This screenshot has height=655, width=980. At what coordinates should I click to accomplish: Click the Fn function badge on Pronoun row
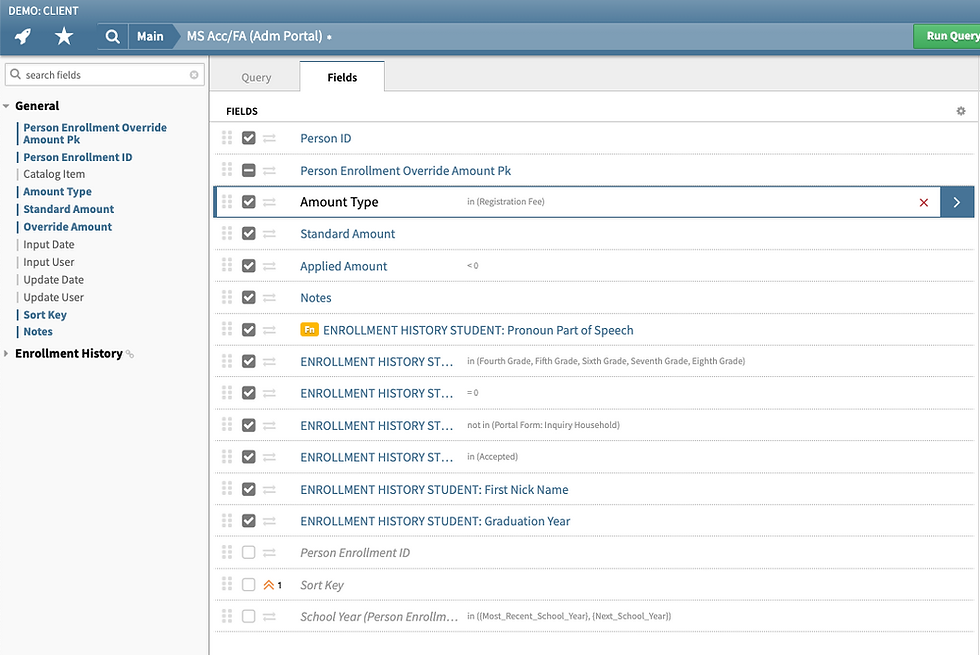pyautogui.click(x=309, y=329)
